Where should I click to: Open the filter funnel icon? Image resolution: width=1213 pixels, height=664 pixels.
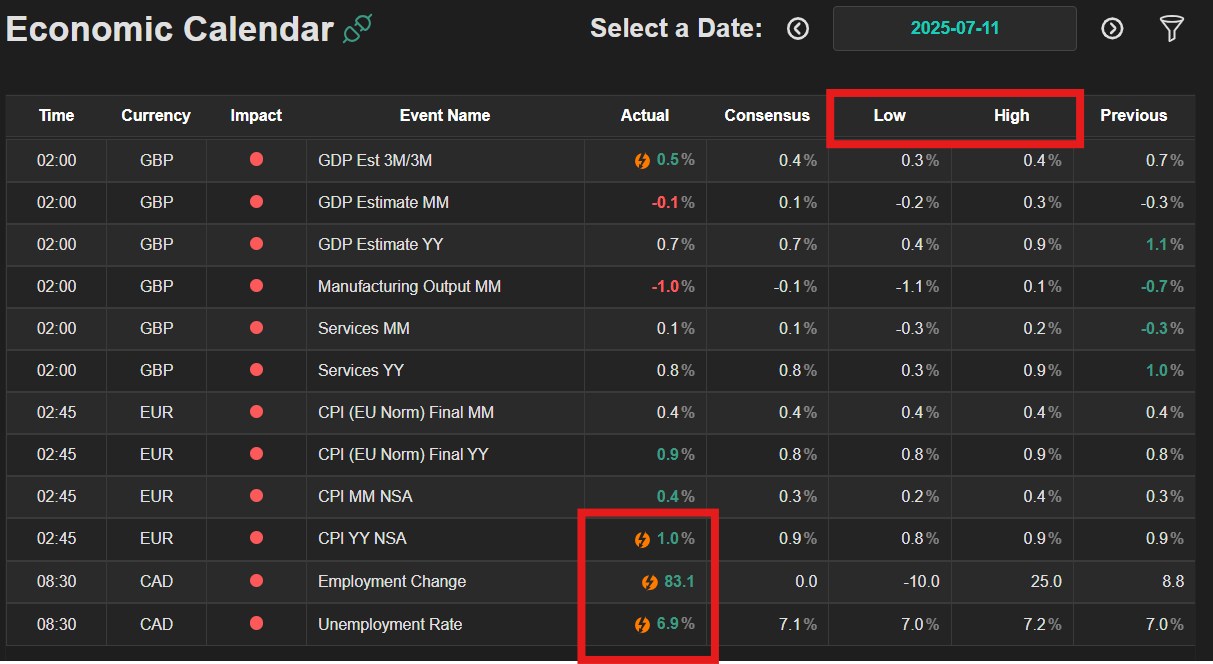pyautogui.click(x=1171, y=29)
